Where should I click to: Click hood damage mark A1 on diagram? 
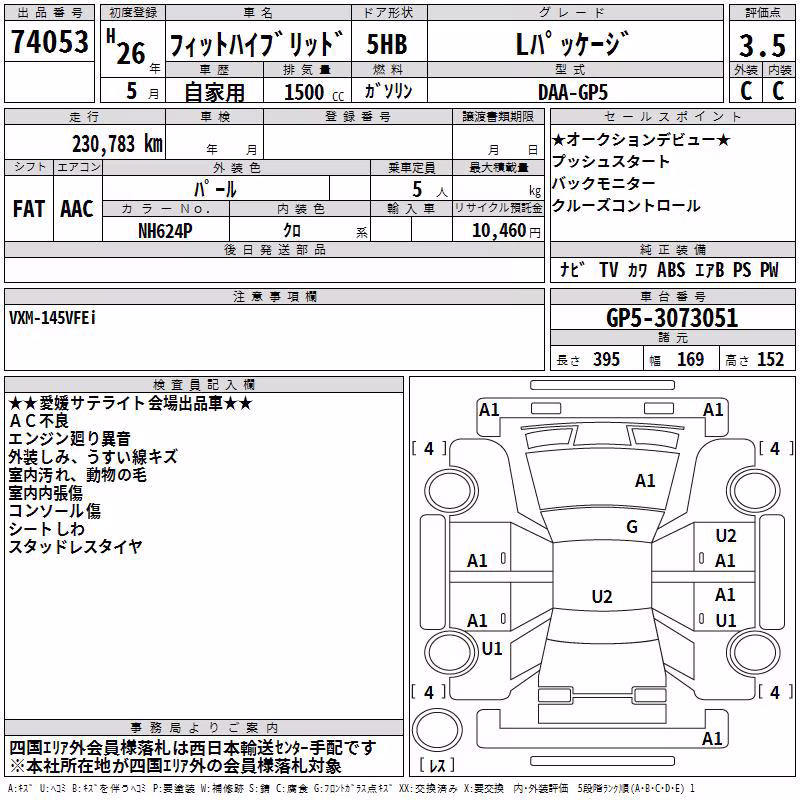pos(645,481)
